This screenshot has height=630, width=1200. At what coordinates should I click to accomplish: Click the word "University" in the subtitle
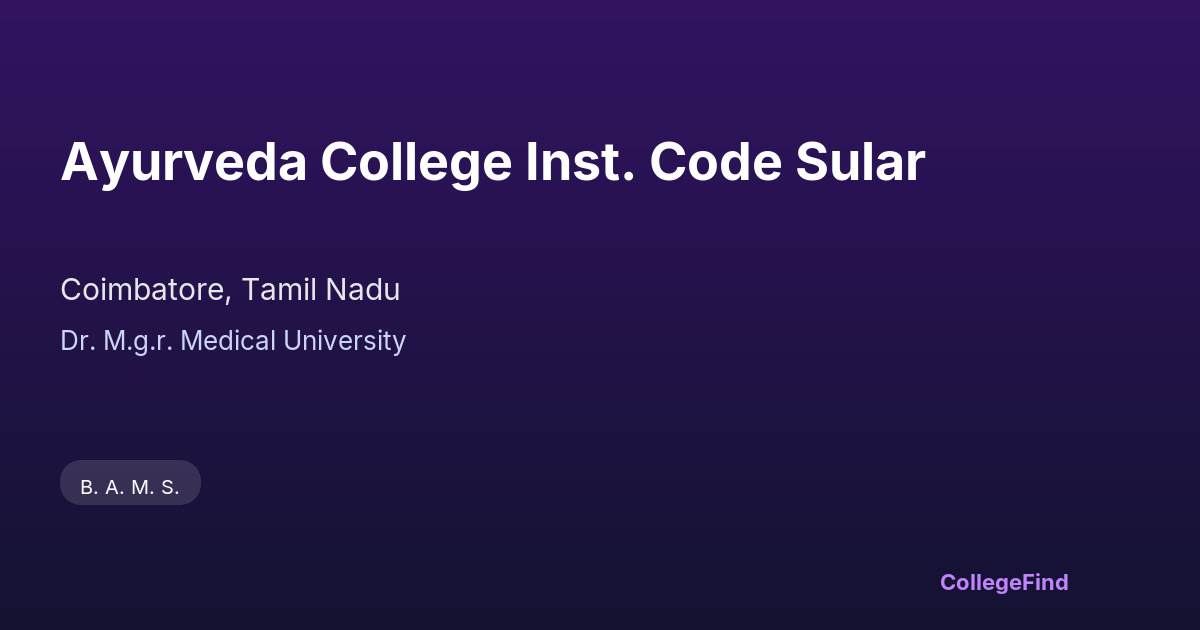pyautogui.click(x=345, y=341)
